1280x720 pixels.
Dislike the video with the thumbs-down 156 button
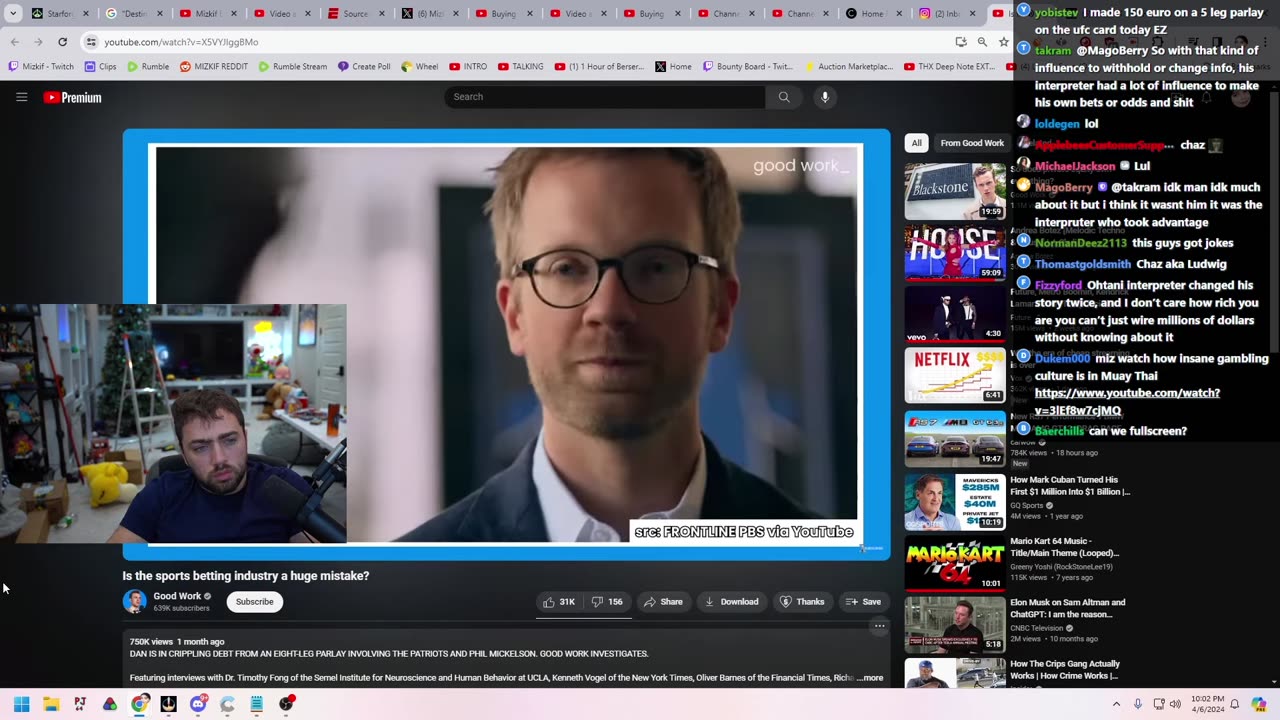pyautogui.click(x=607, y=602)
